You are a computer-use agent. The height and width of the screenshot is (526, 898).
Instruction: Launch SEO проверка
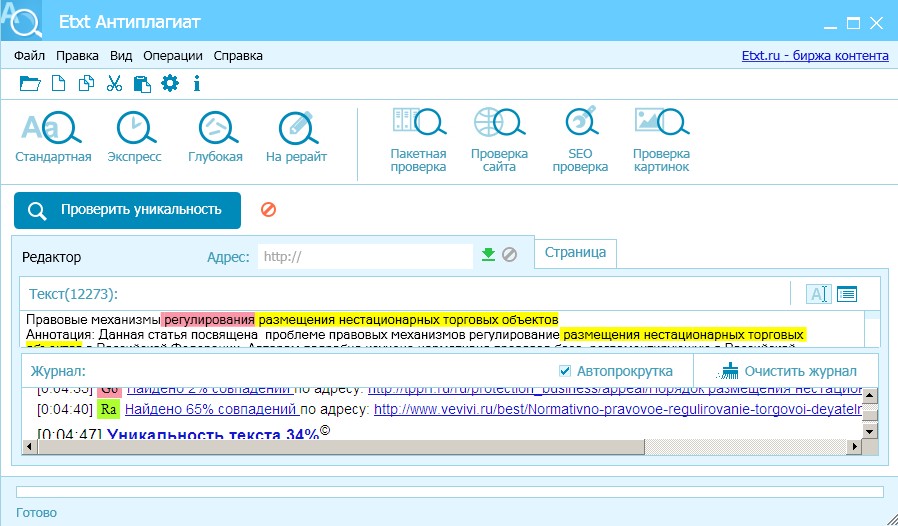point(580,141)
